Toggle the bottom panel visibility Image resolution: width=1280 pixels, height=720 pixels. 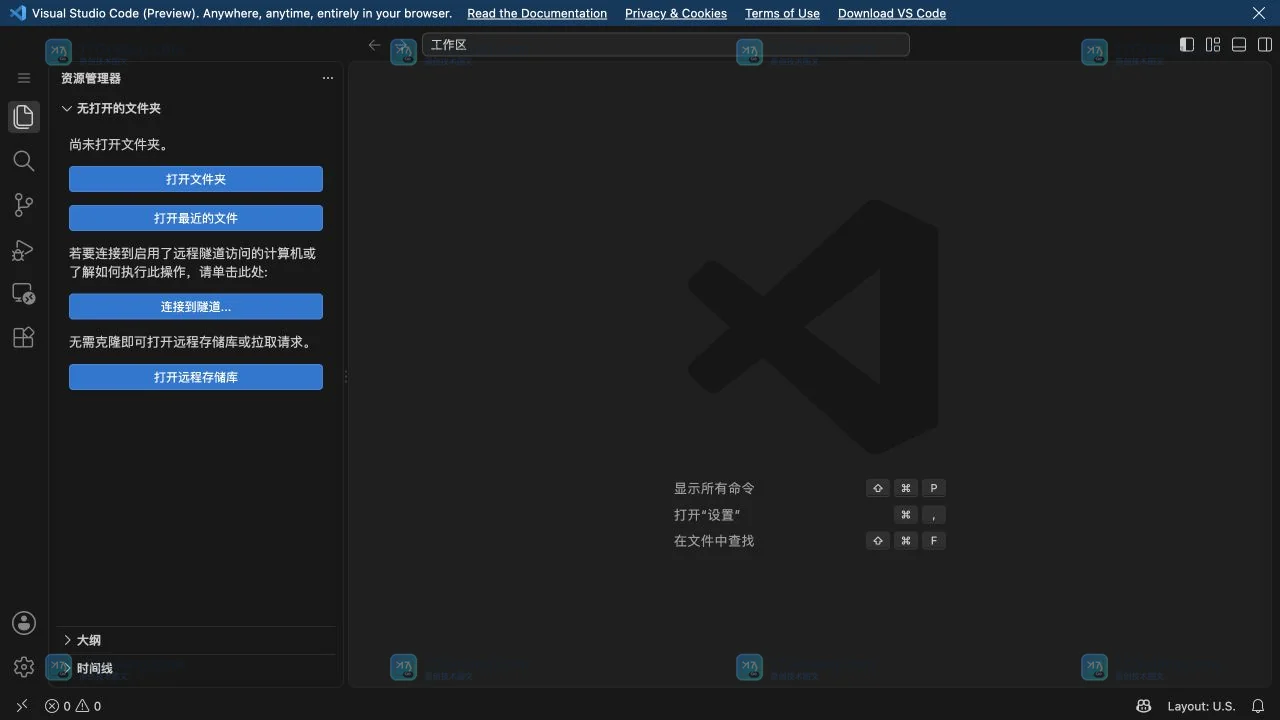click(1239, 45)
